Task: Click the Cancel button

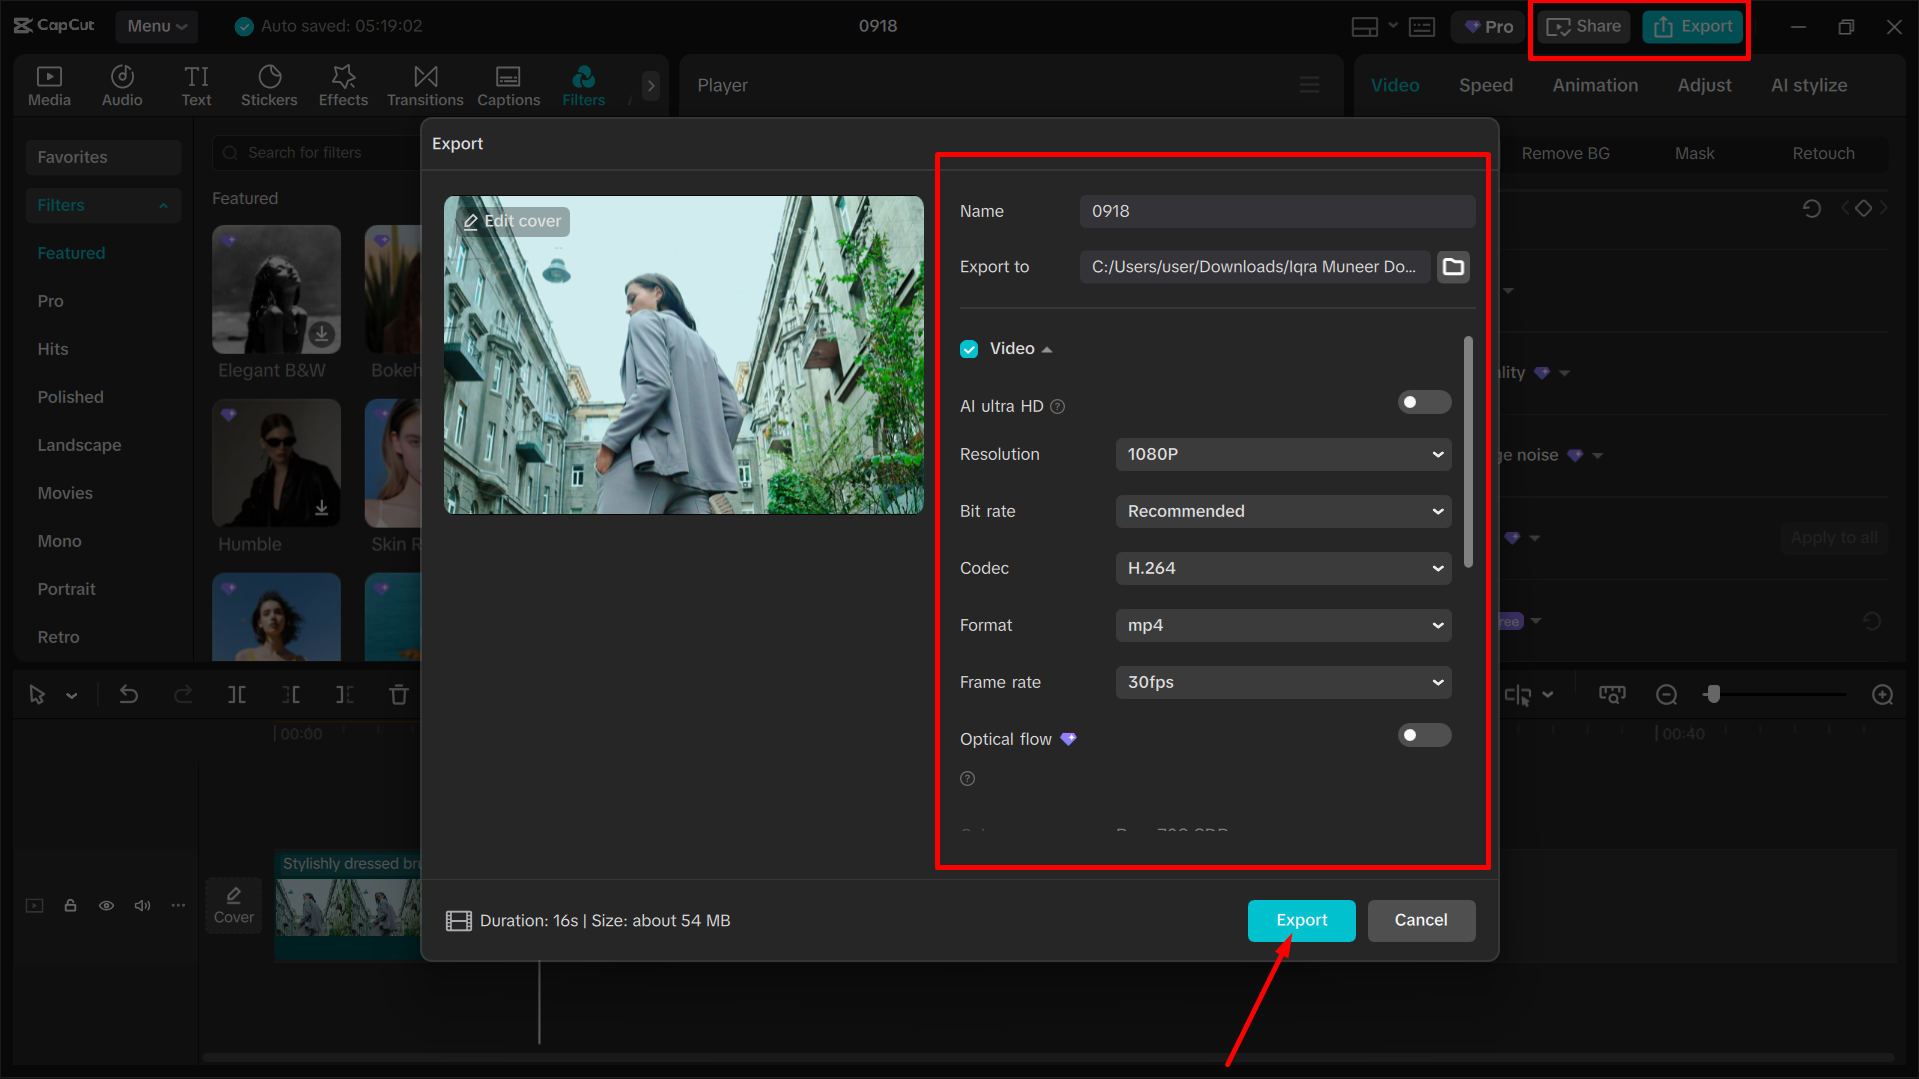Action: pos(1421,920)
